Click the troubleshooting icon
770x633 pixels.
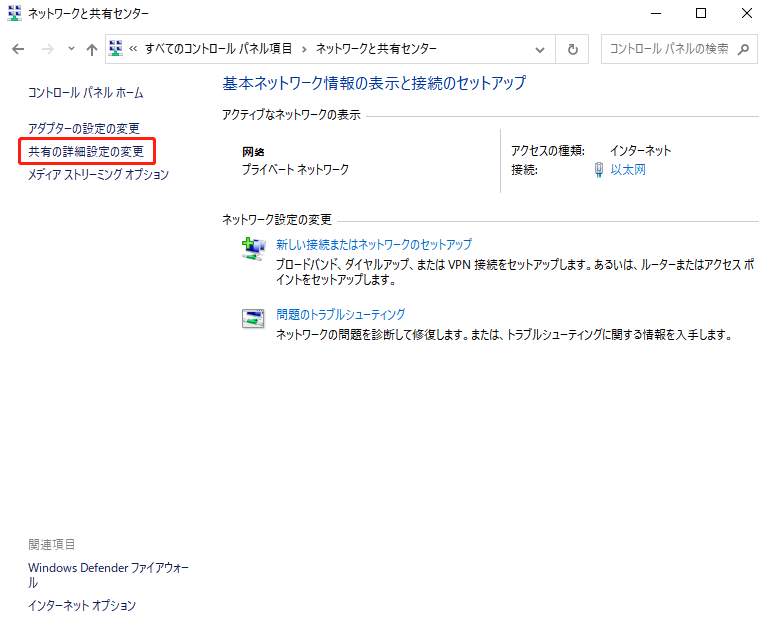point(253,318)
